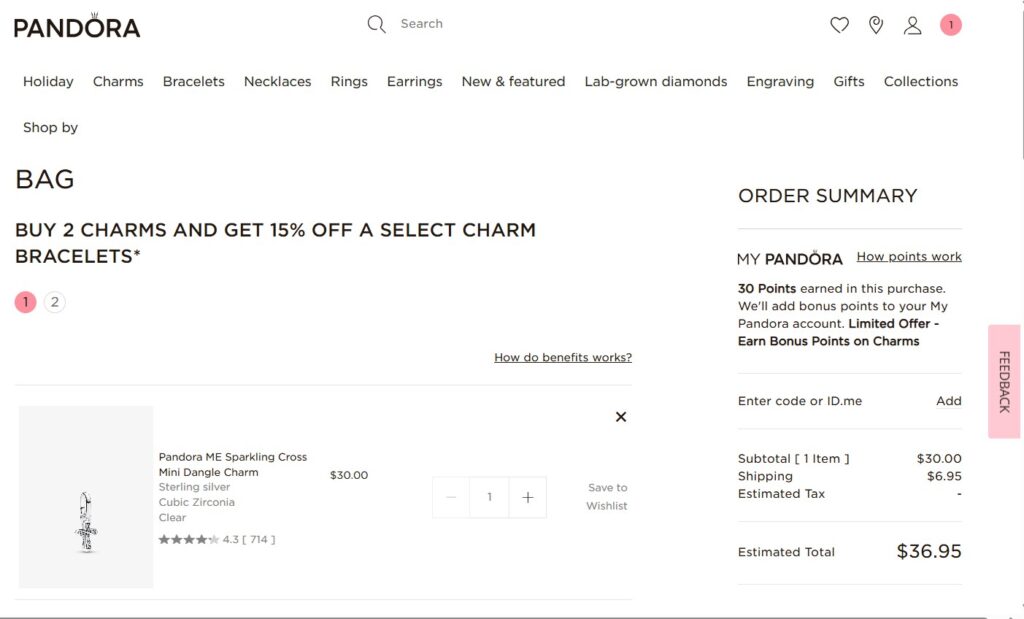The height and width of the screenshot is (619, 1024).
Task: Click the Pandora logo
Action: click(x=77, y=26)
